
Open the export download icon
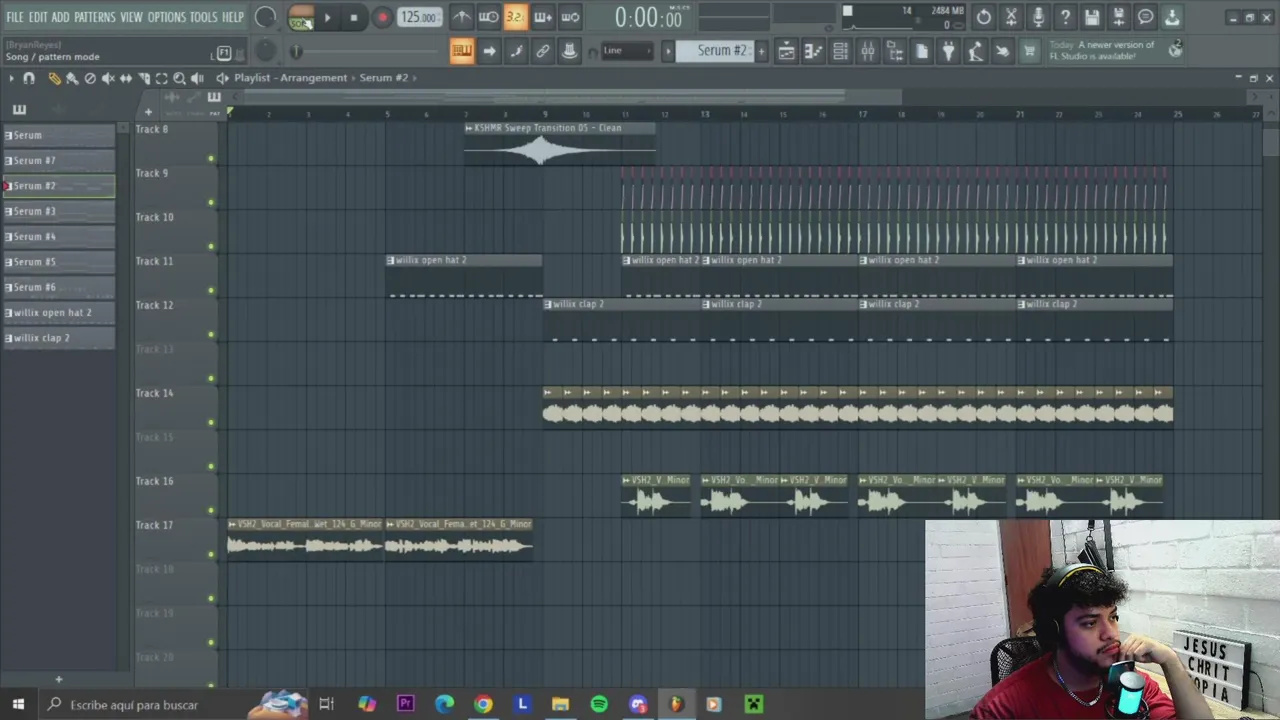1172,17
